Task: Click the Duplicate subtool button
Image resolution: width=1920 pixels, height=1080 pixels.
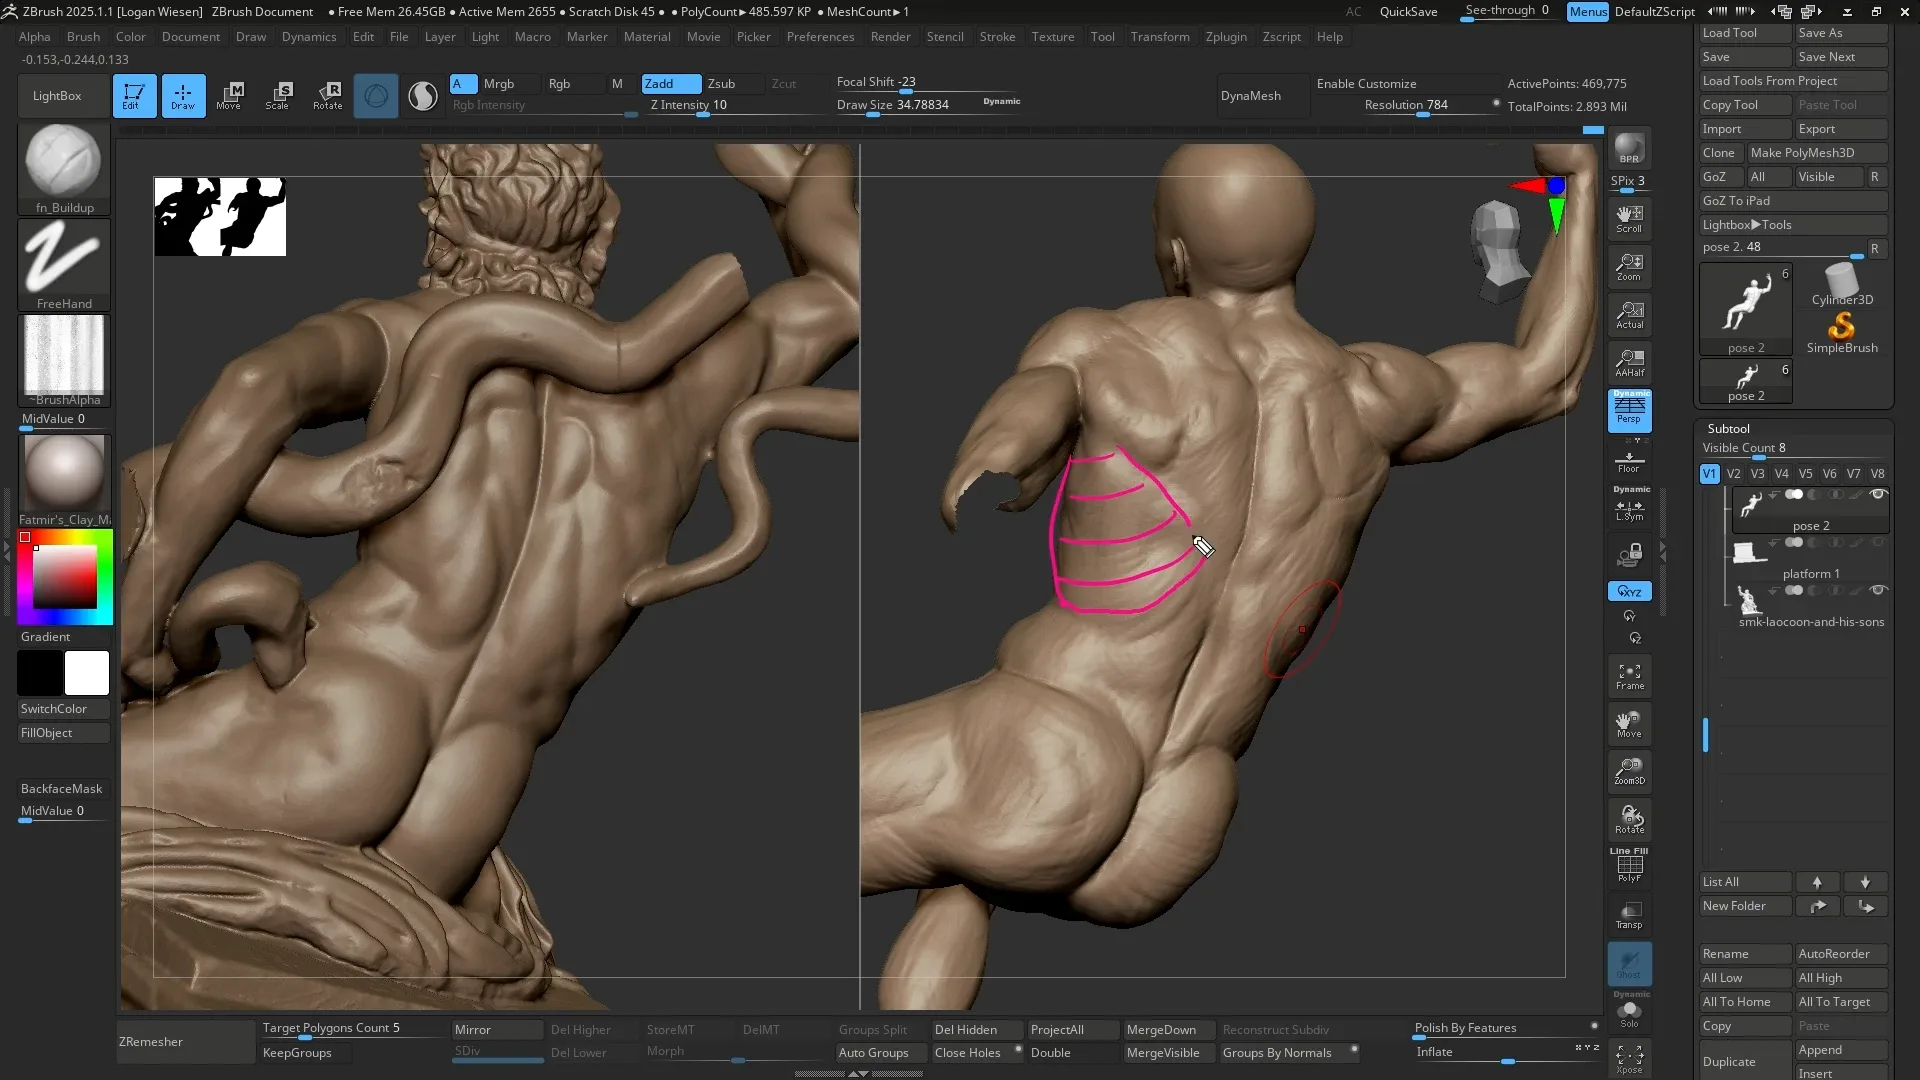Action: [1745, 1061]
